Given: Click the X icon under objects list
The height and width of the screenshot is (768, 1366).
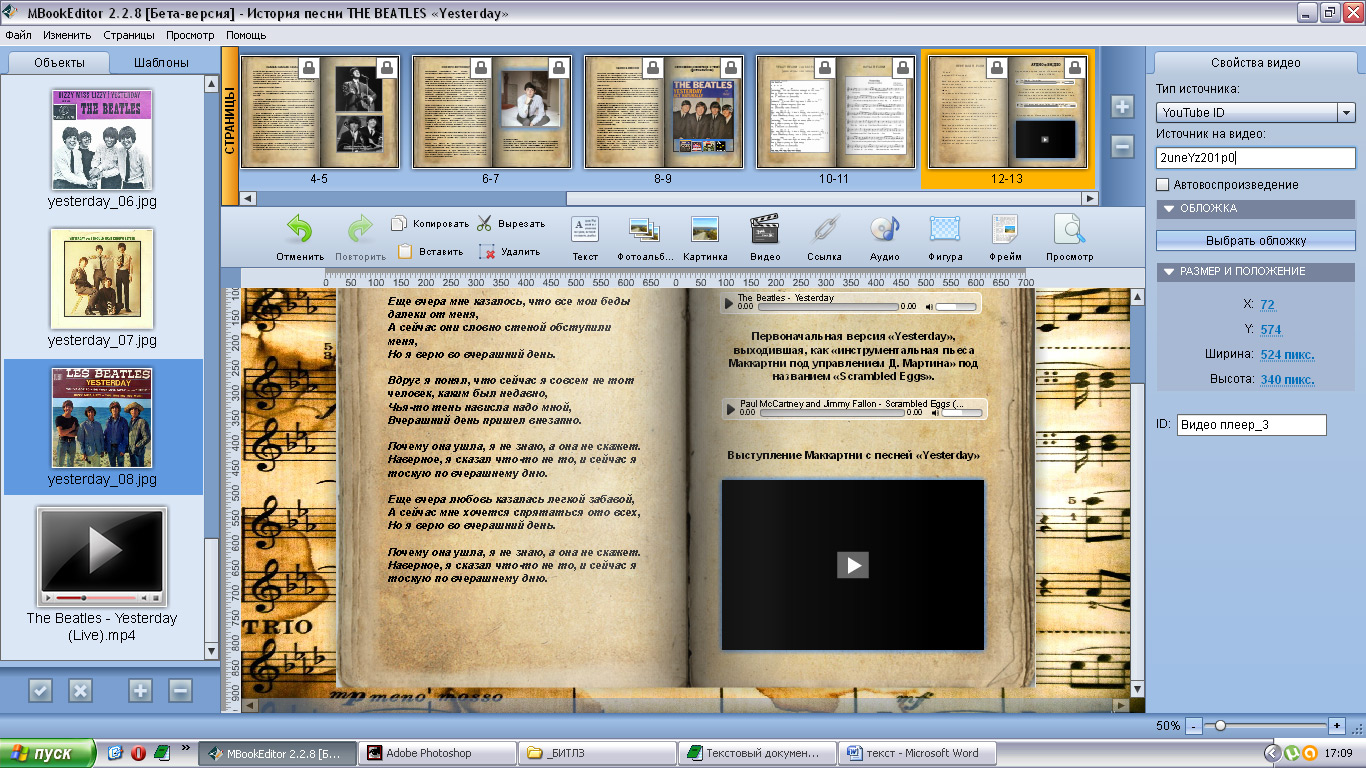Looking at the screenshot, I should pos(80,690).
